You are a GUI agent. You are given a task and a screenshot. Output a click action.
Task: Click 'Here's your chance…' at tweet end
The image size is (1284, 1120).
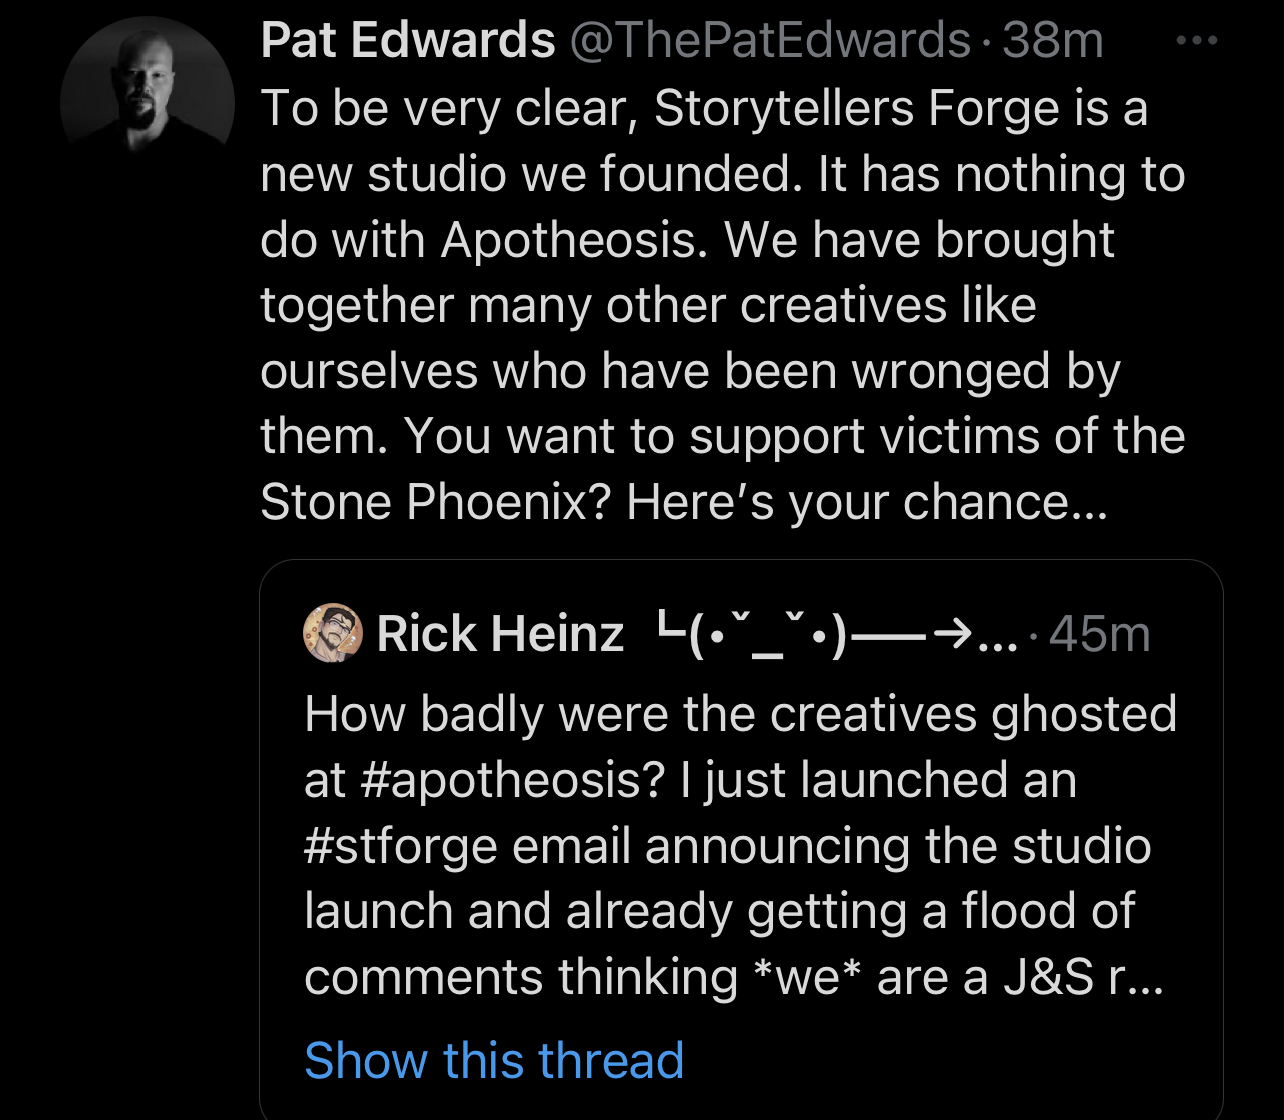point(867,502)
